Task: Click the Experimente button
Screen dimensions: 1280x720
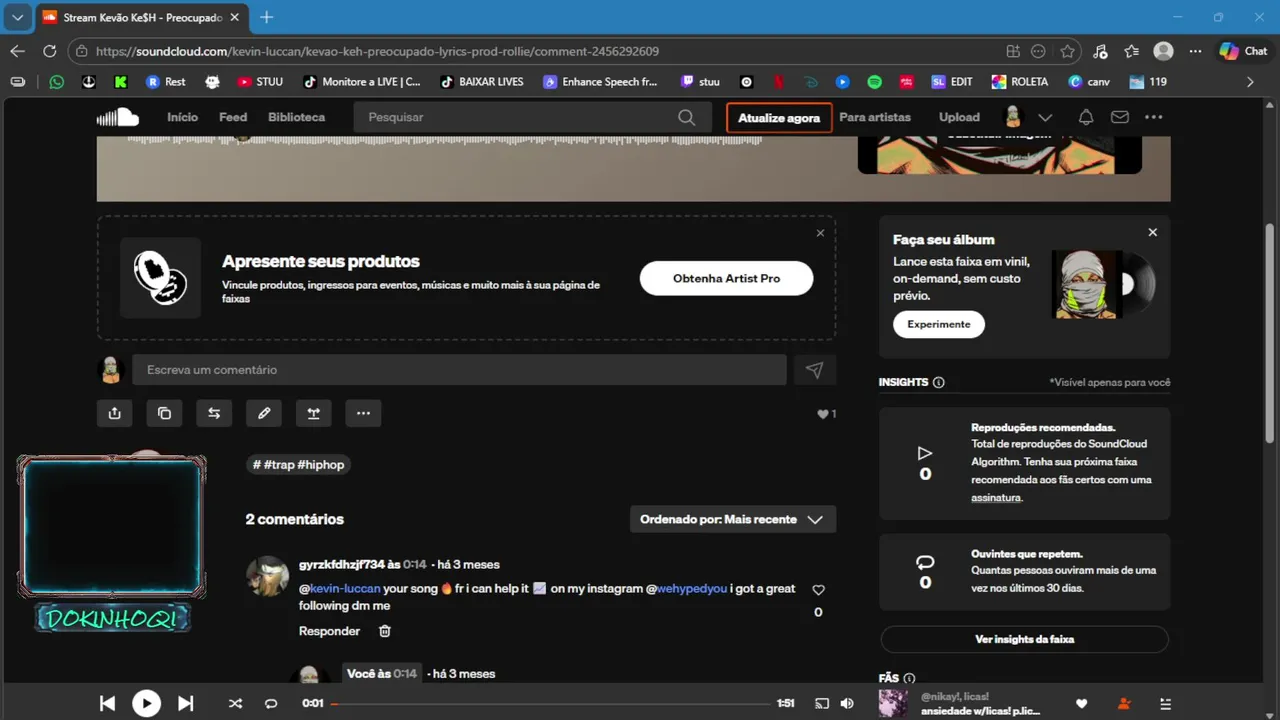Action: 938,324
